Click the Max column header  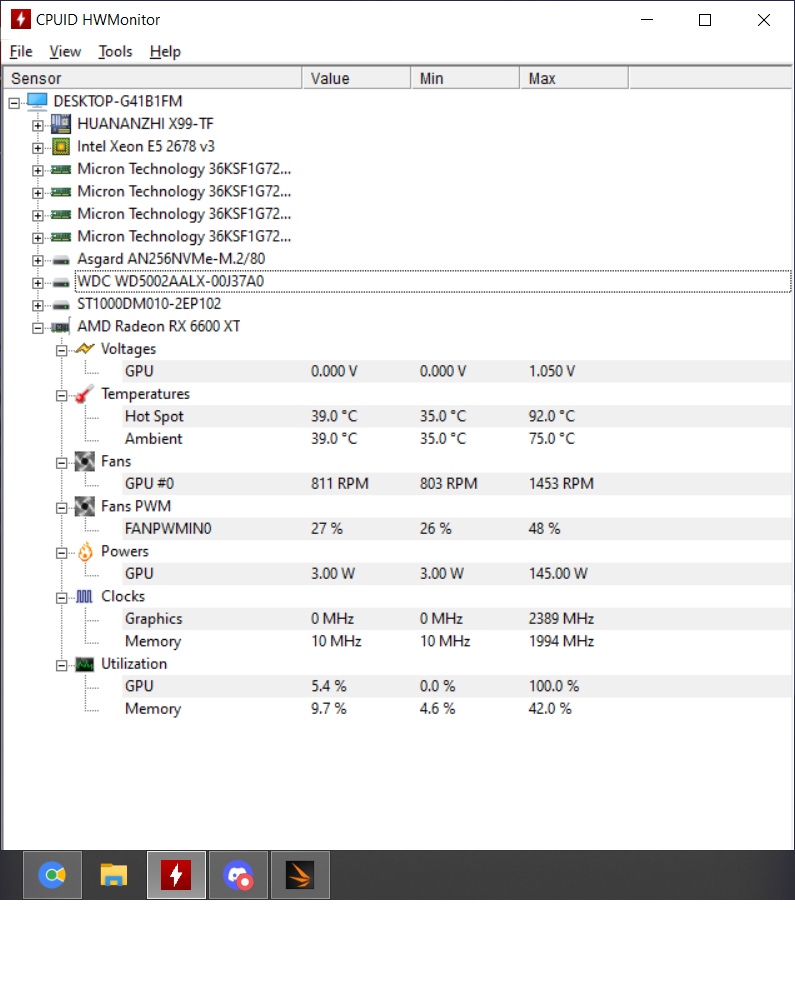tap(574, 78)
